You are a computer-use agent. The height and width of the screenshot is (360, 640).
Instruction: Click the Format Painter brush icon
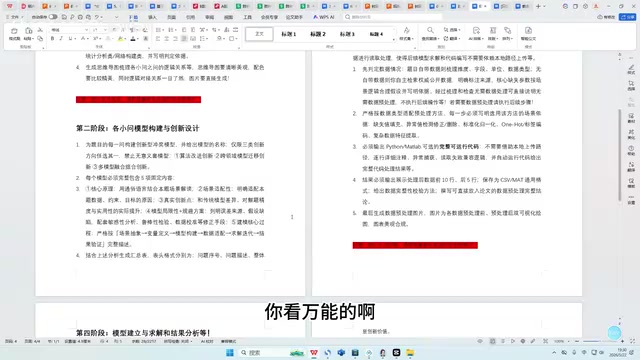click(14, 31)
